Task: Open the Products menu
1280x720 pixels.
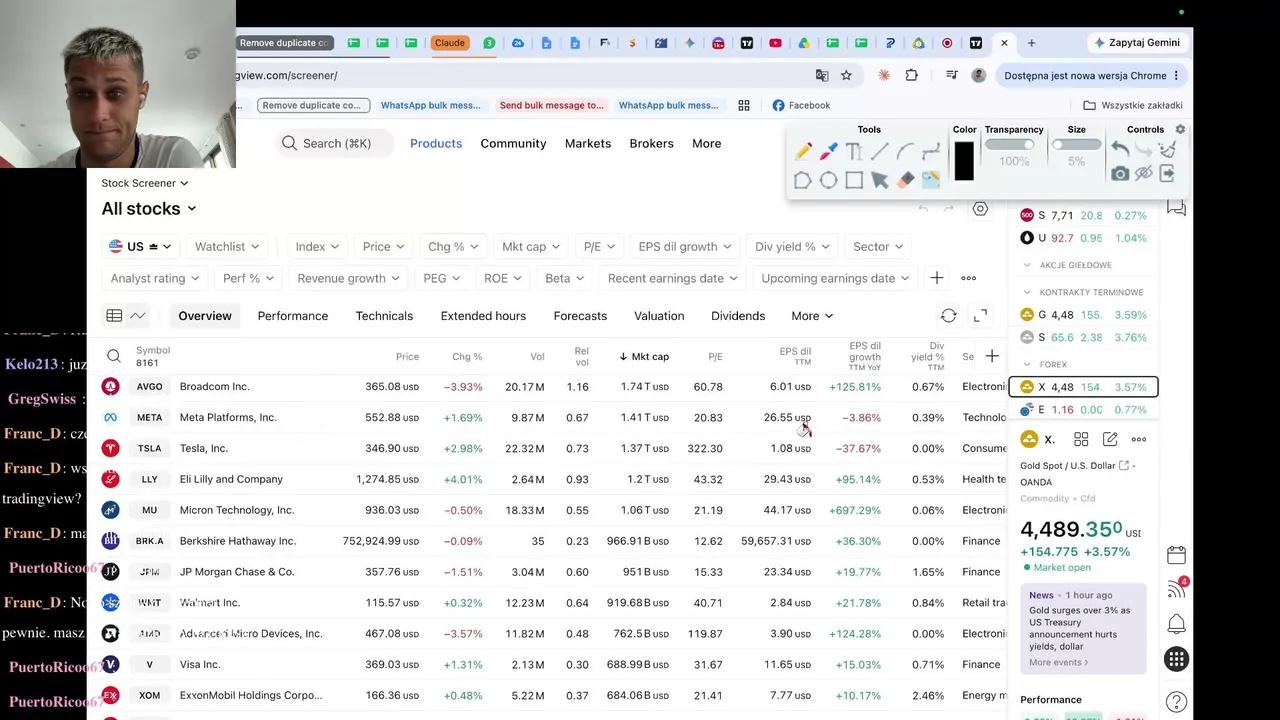Action: coord(436,144)
